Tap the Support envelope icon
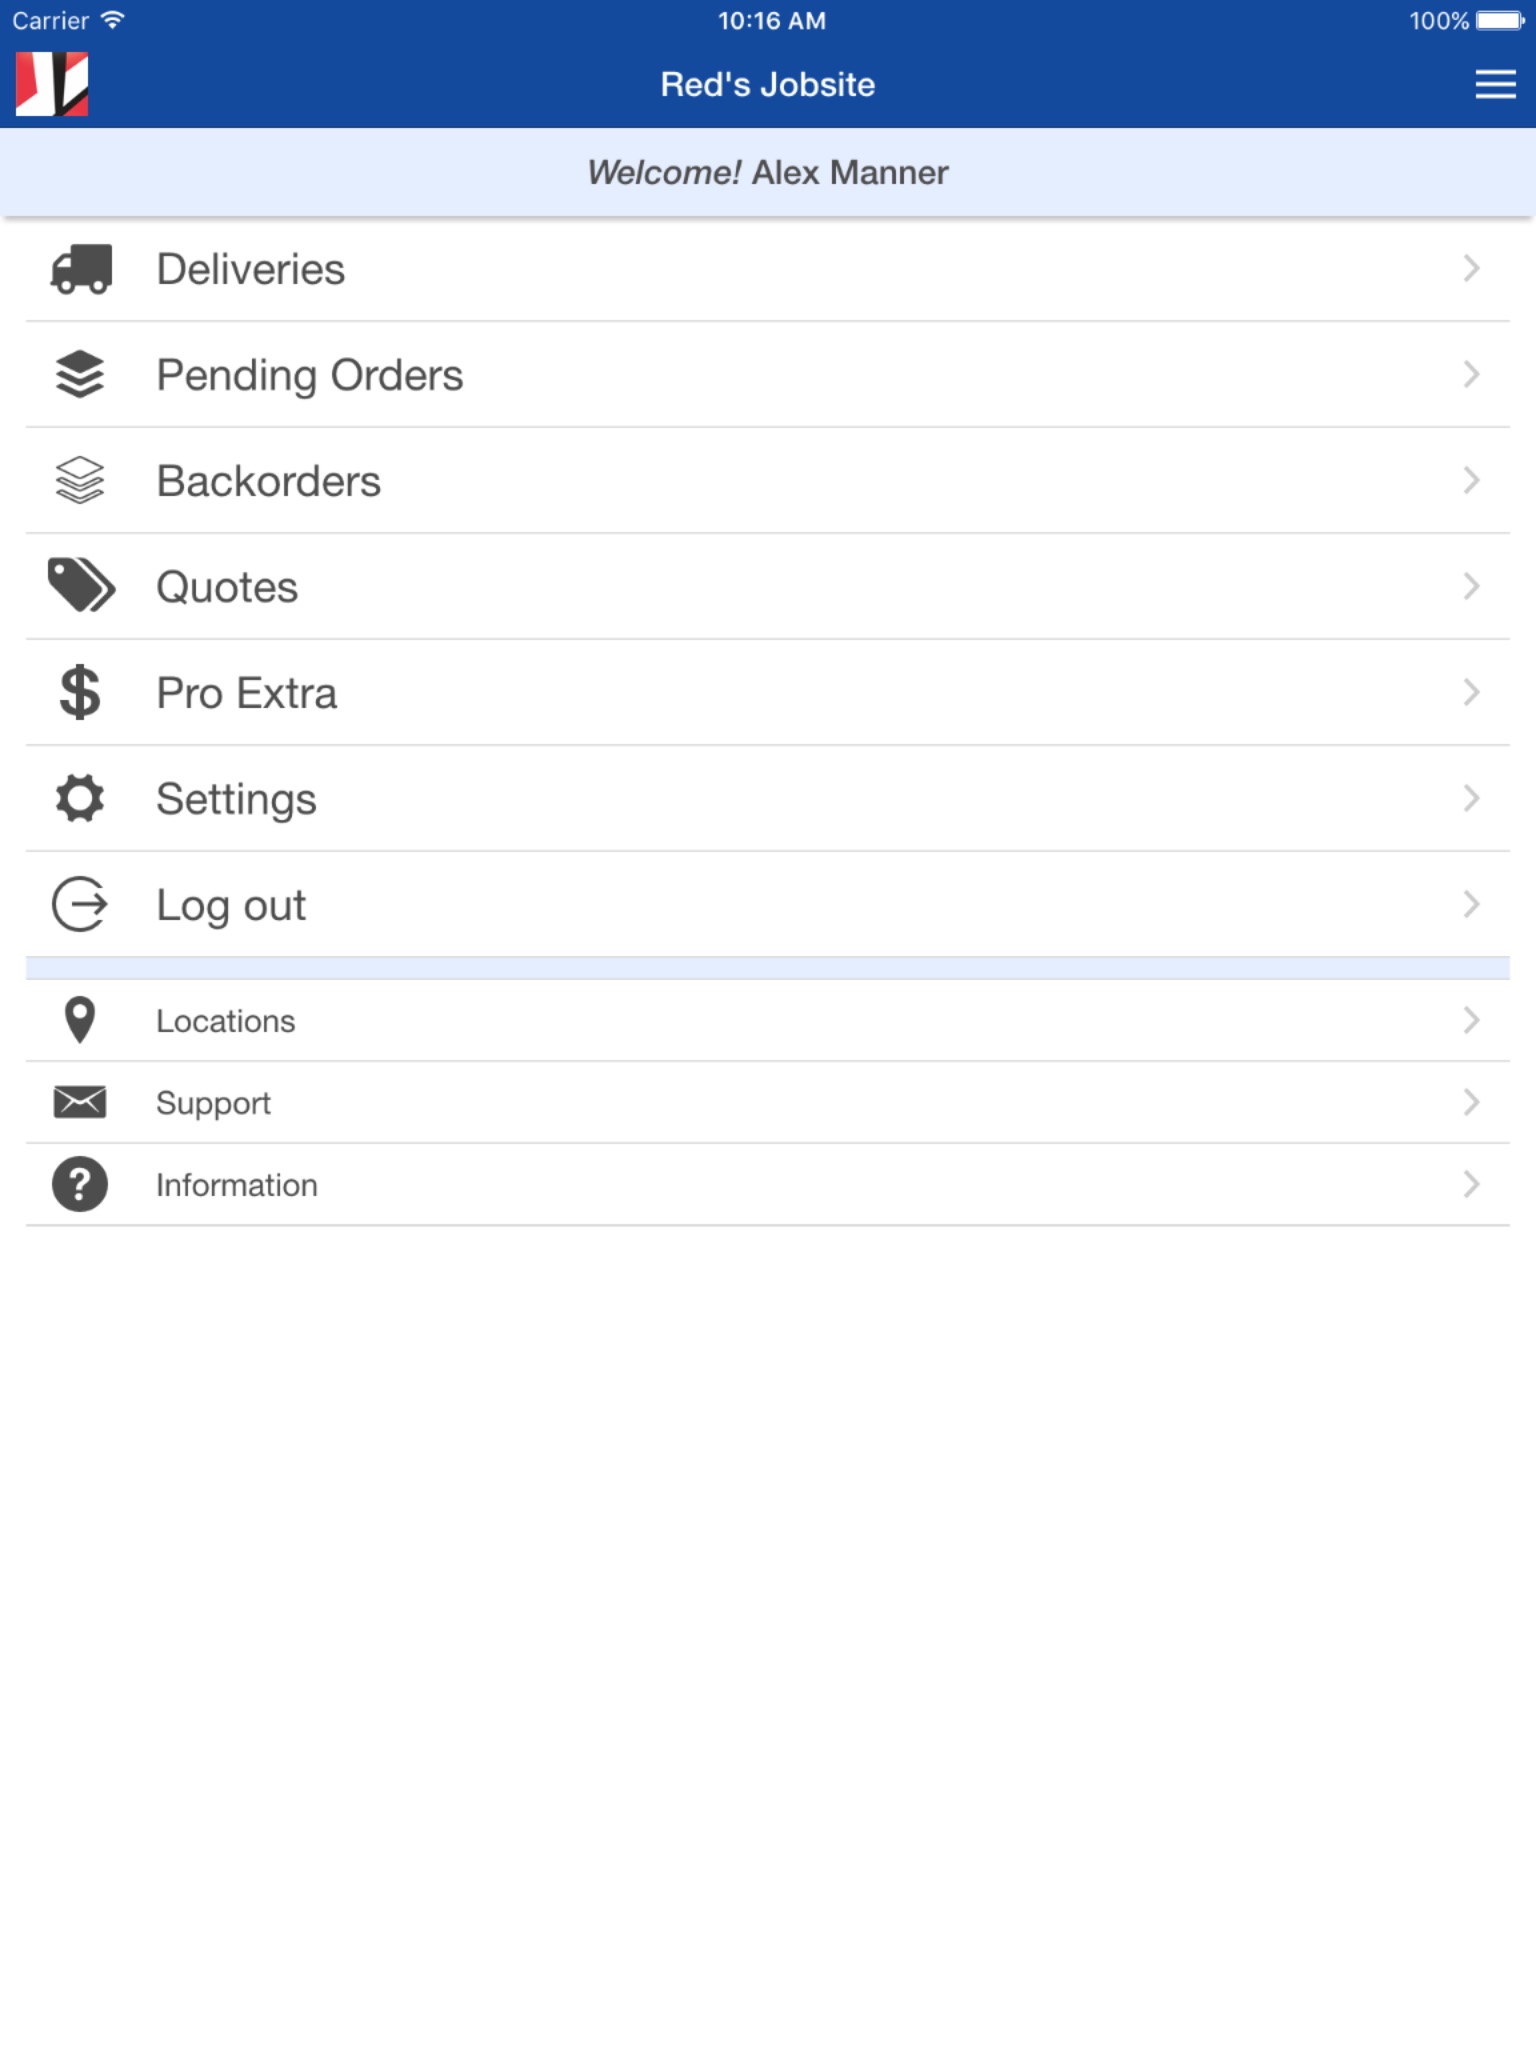Image resolution: width=1536 pixels, height=2048 pixels. [80, 1102]
